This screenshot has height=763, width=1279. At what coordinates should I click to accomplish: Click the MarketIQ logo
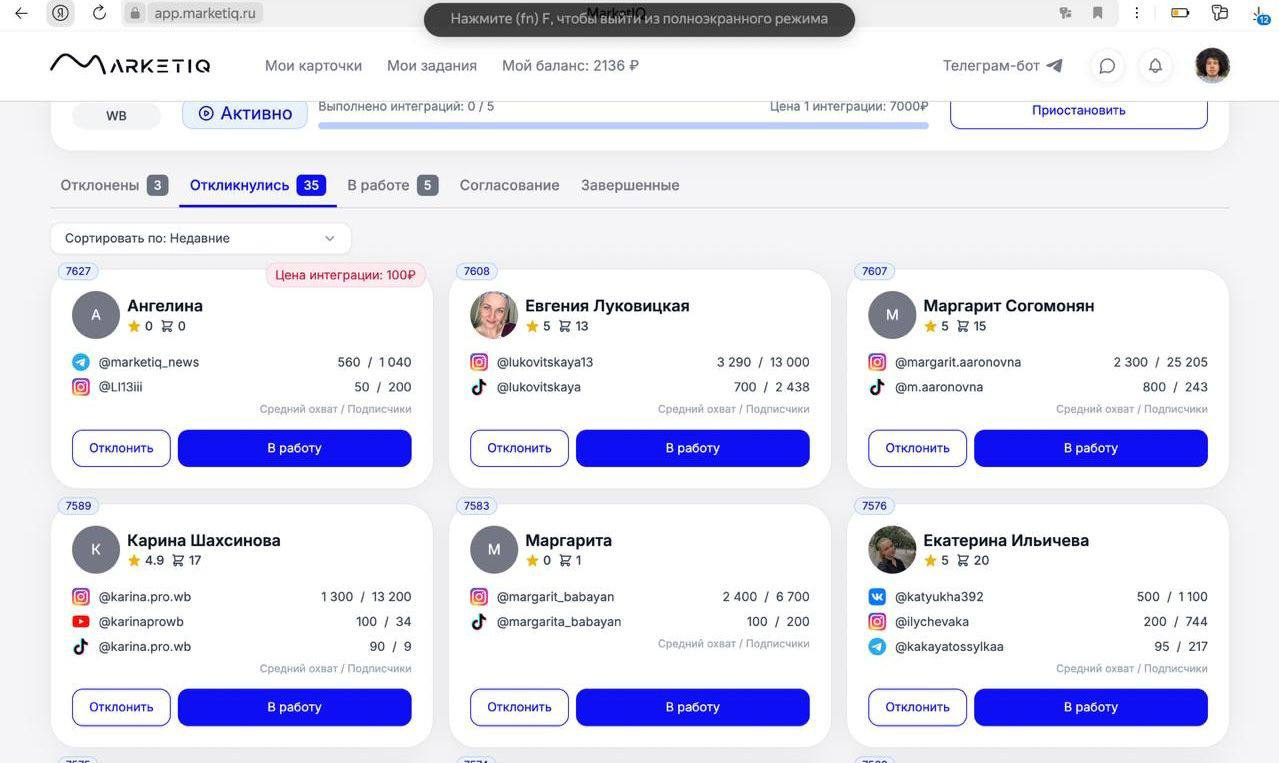[130, 64]
